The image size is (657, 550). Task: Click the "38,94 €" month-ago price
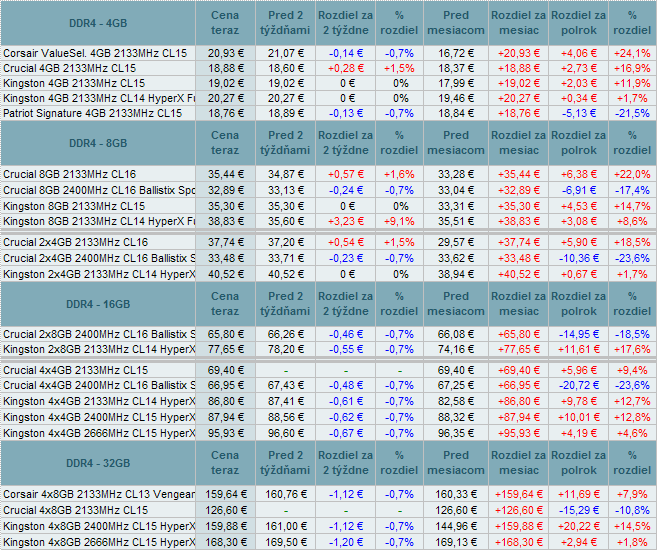(x=456, y=274)
